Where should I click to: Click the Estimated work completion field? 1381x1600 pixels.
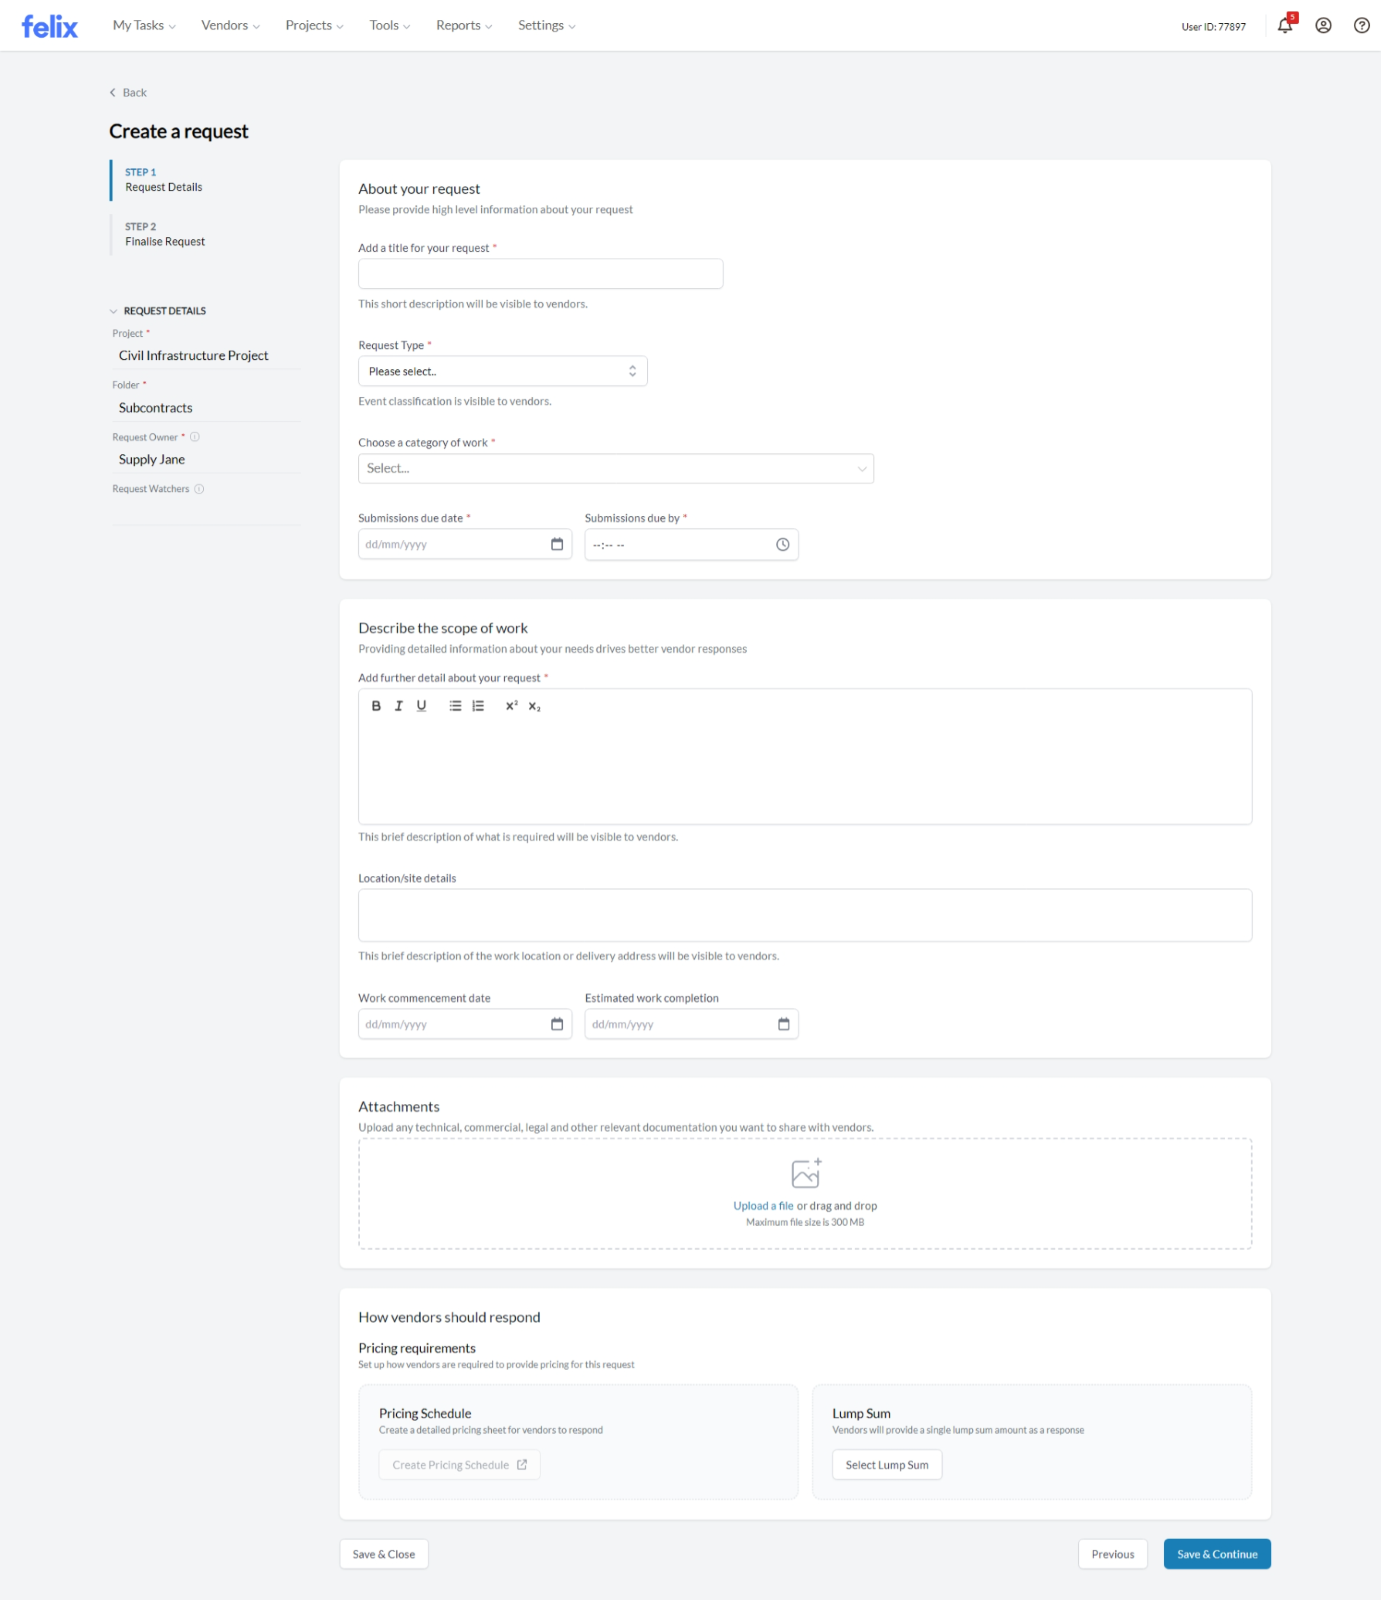click(x=692, y=1024)
